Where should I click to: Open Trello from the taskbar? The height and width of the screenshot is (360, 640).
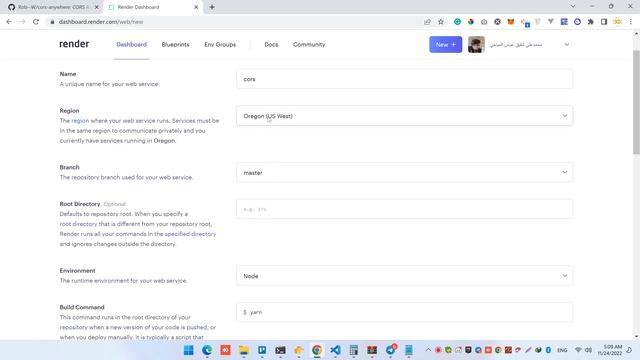pyautogui.click(x=262, y=350)
